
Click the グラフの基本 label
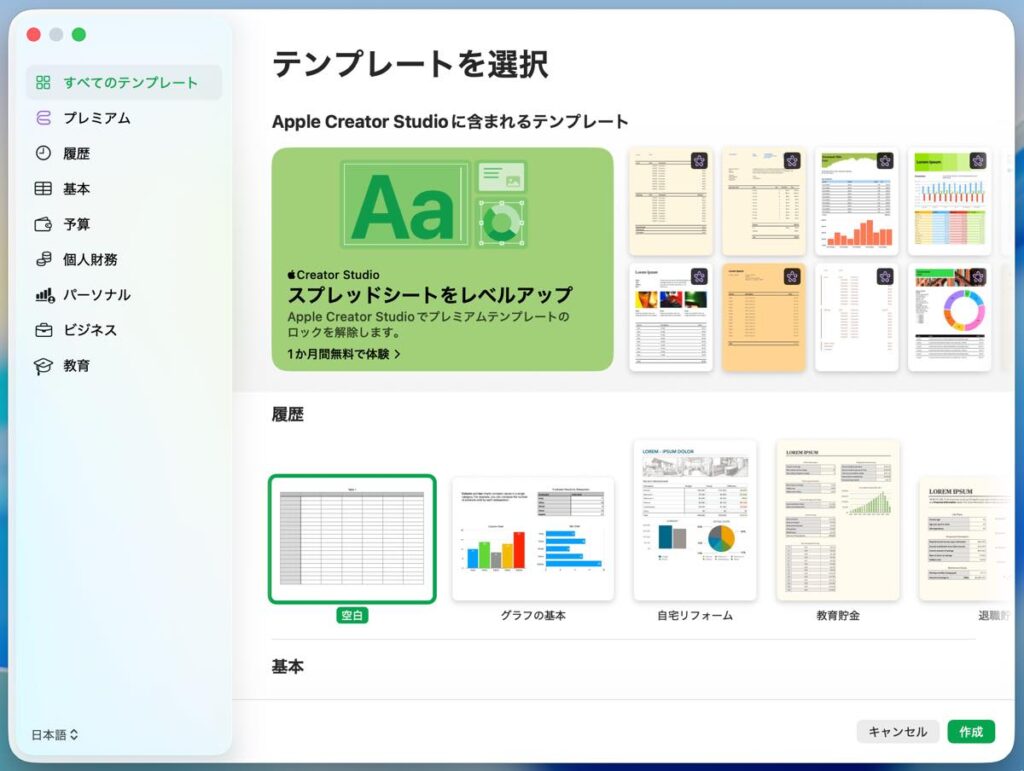[x=533, y=615]
